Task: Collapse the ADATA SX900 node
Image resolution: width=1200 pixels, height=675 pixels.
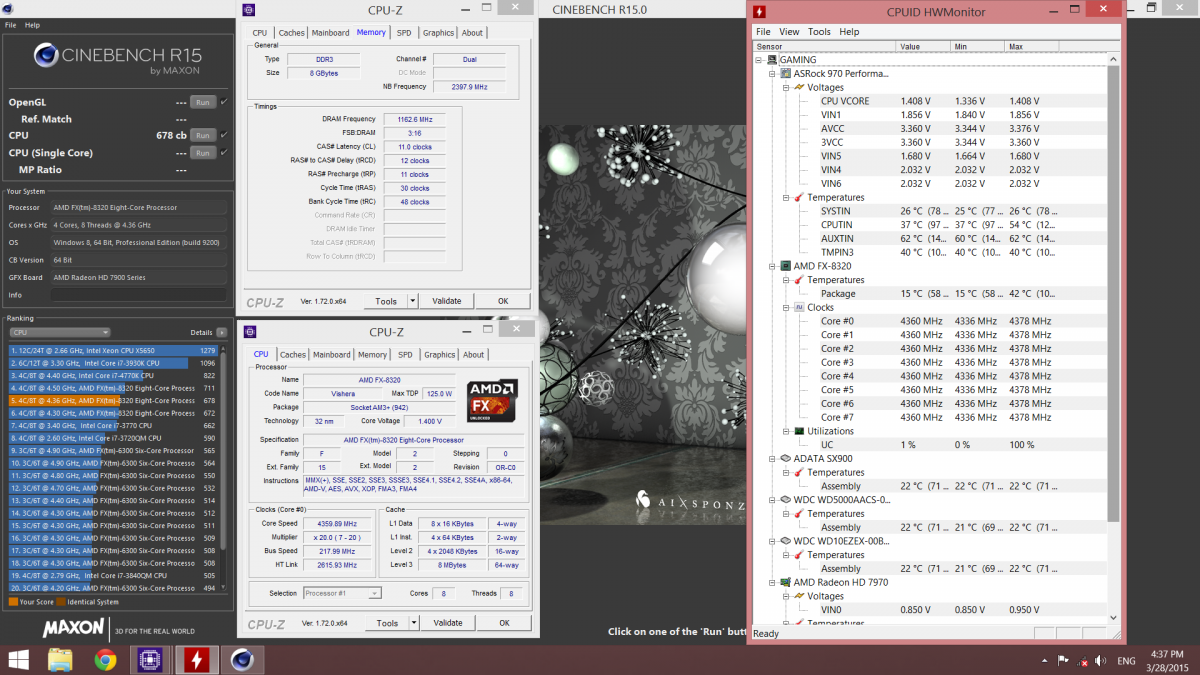Action: coord(773,459)
